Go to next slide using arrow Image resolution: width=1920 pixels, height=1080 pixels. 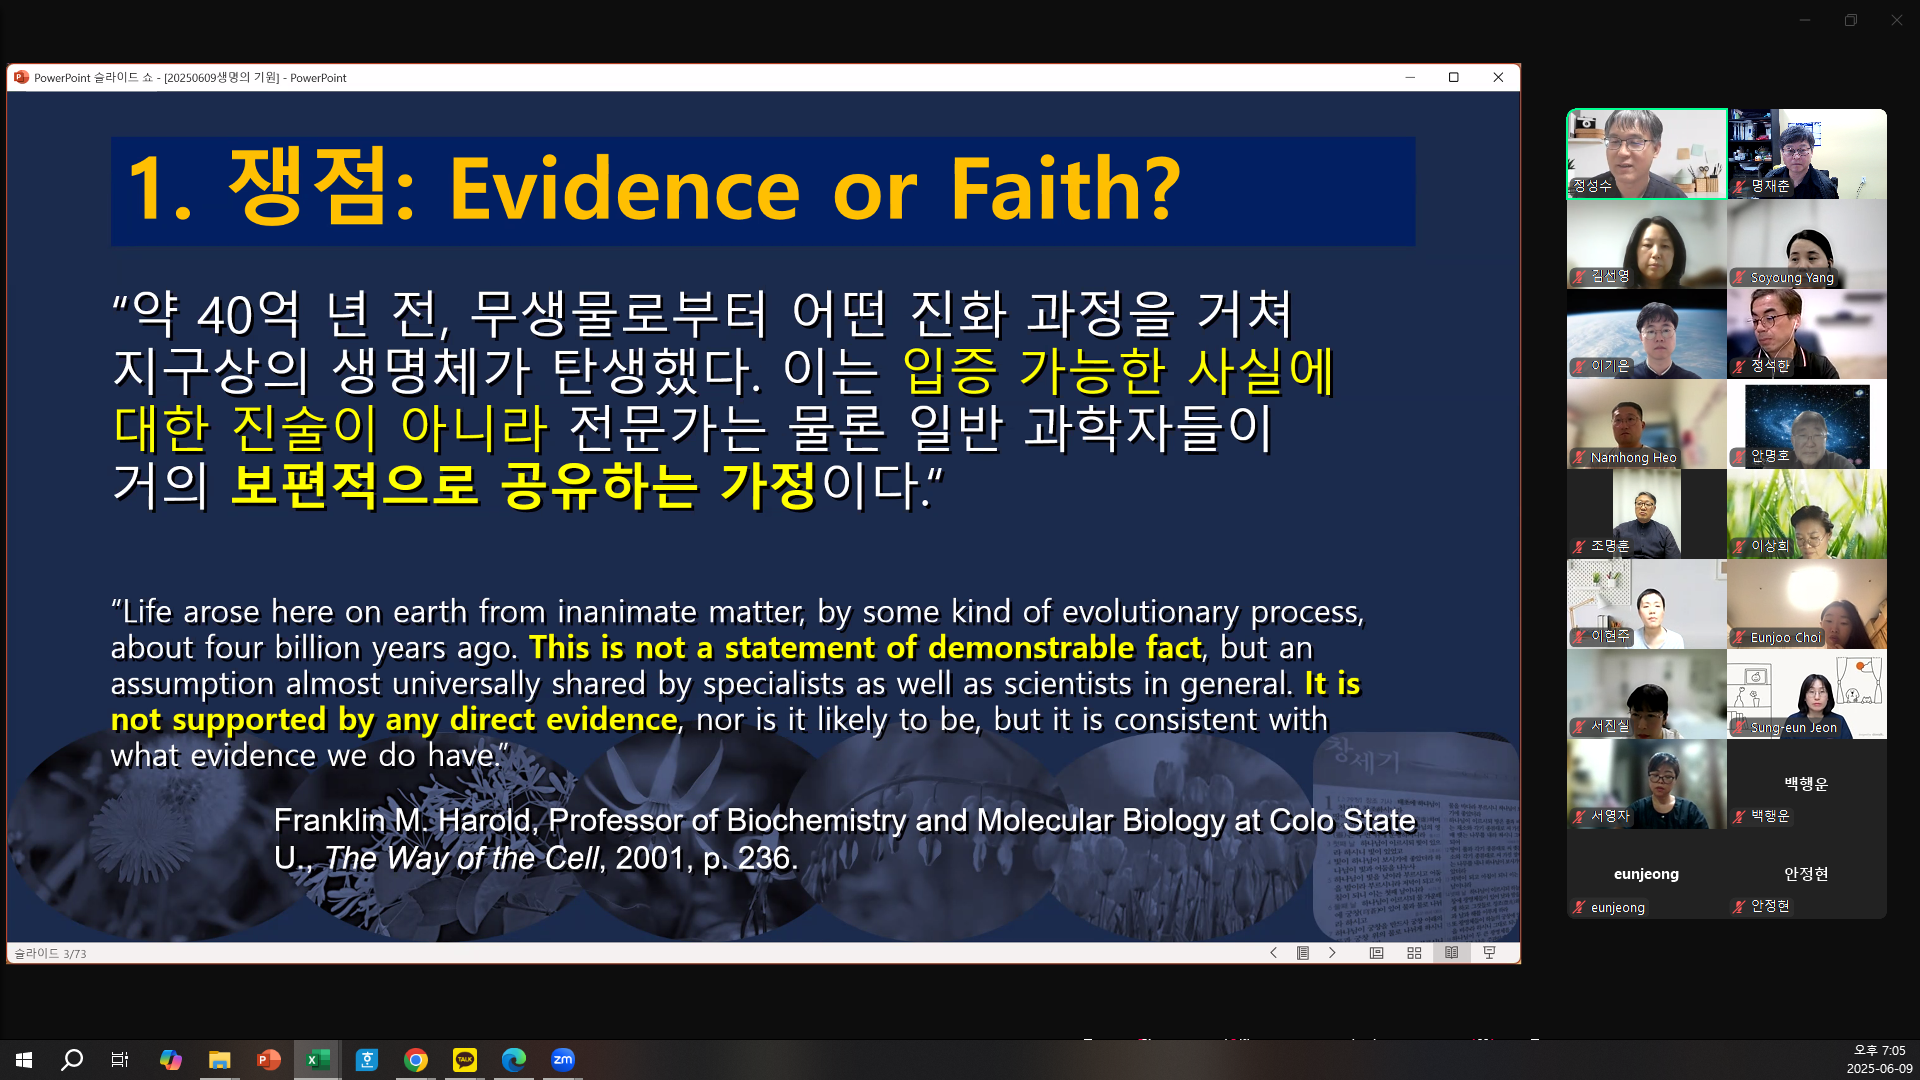click(x=1332, y=953)
